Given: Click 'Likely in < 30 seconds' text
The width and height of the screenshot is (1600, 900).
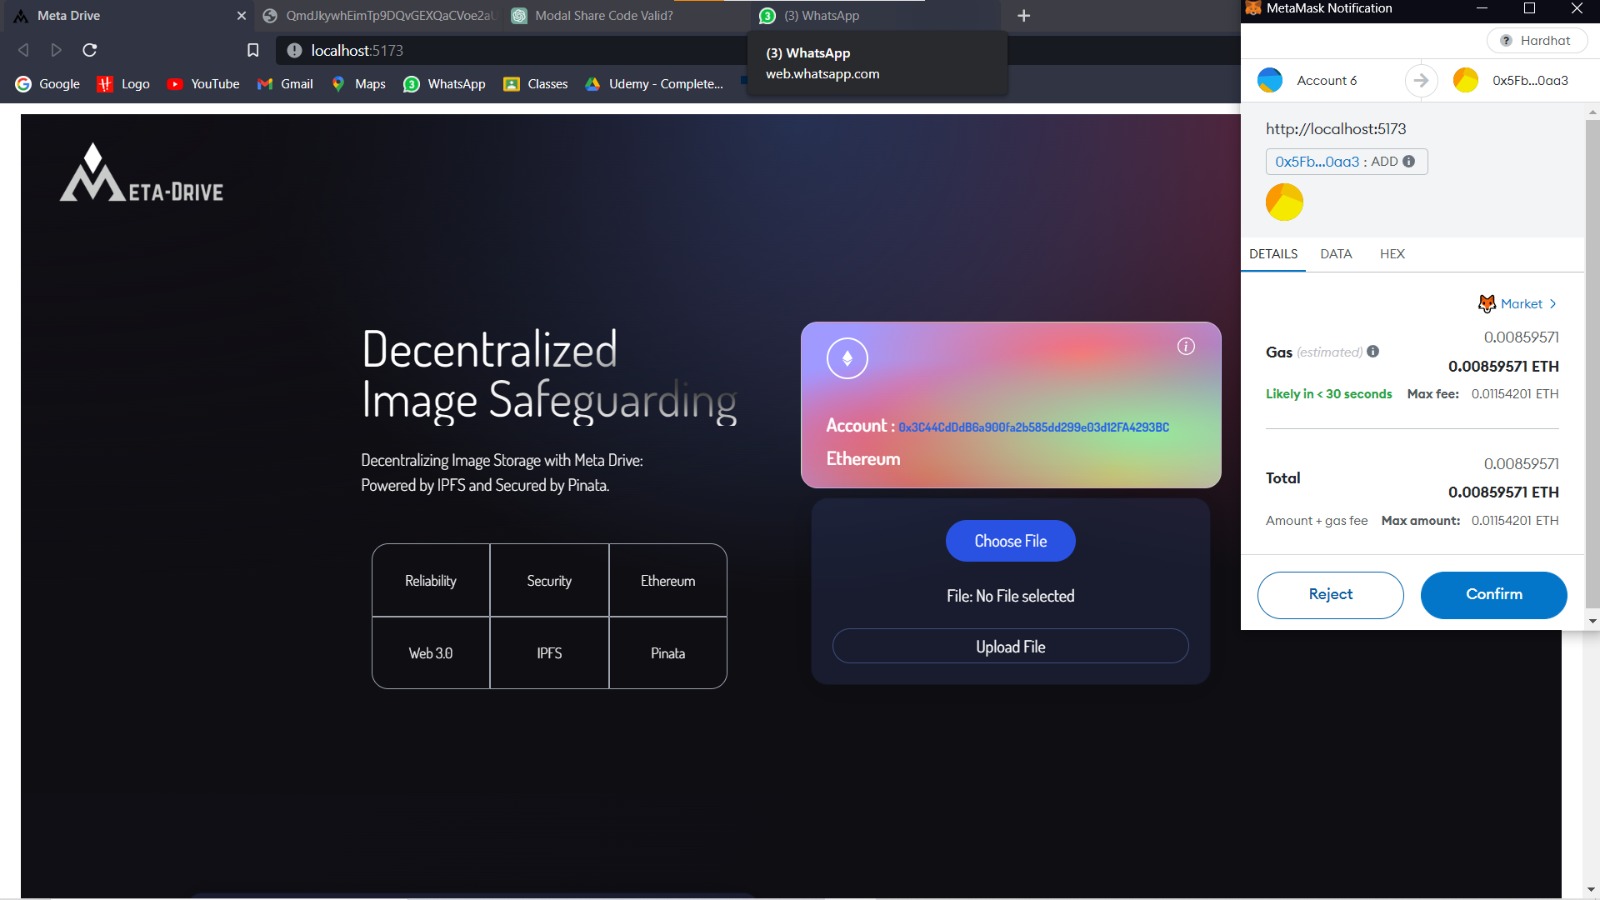Looking at the screenshot, I should [x=1328, y=394].
